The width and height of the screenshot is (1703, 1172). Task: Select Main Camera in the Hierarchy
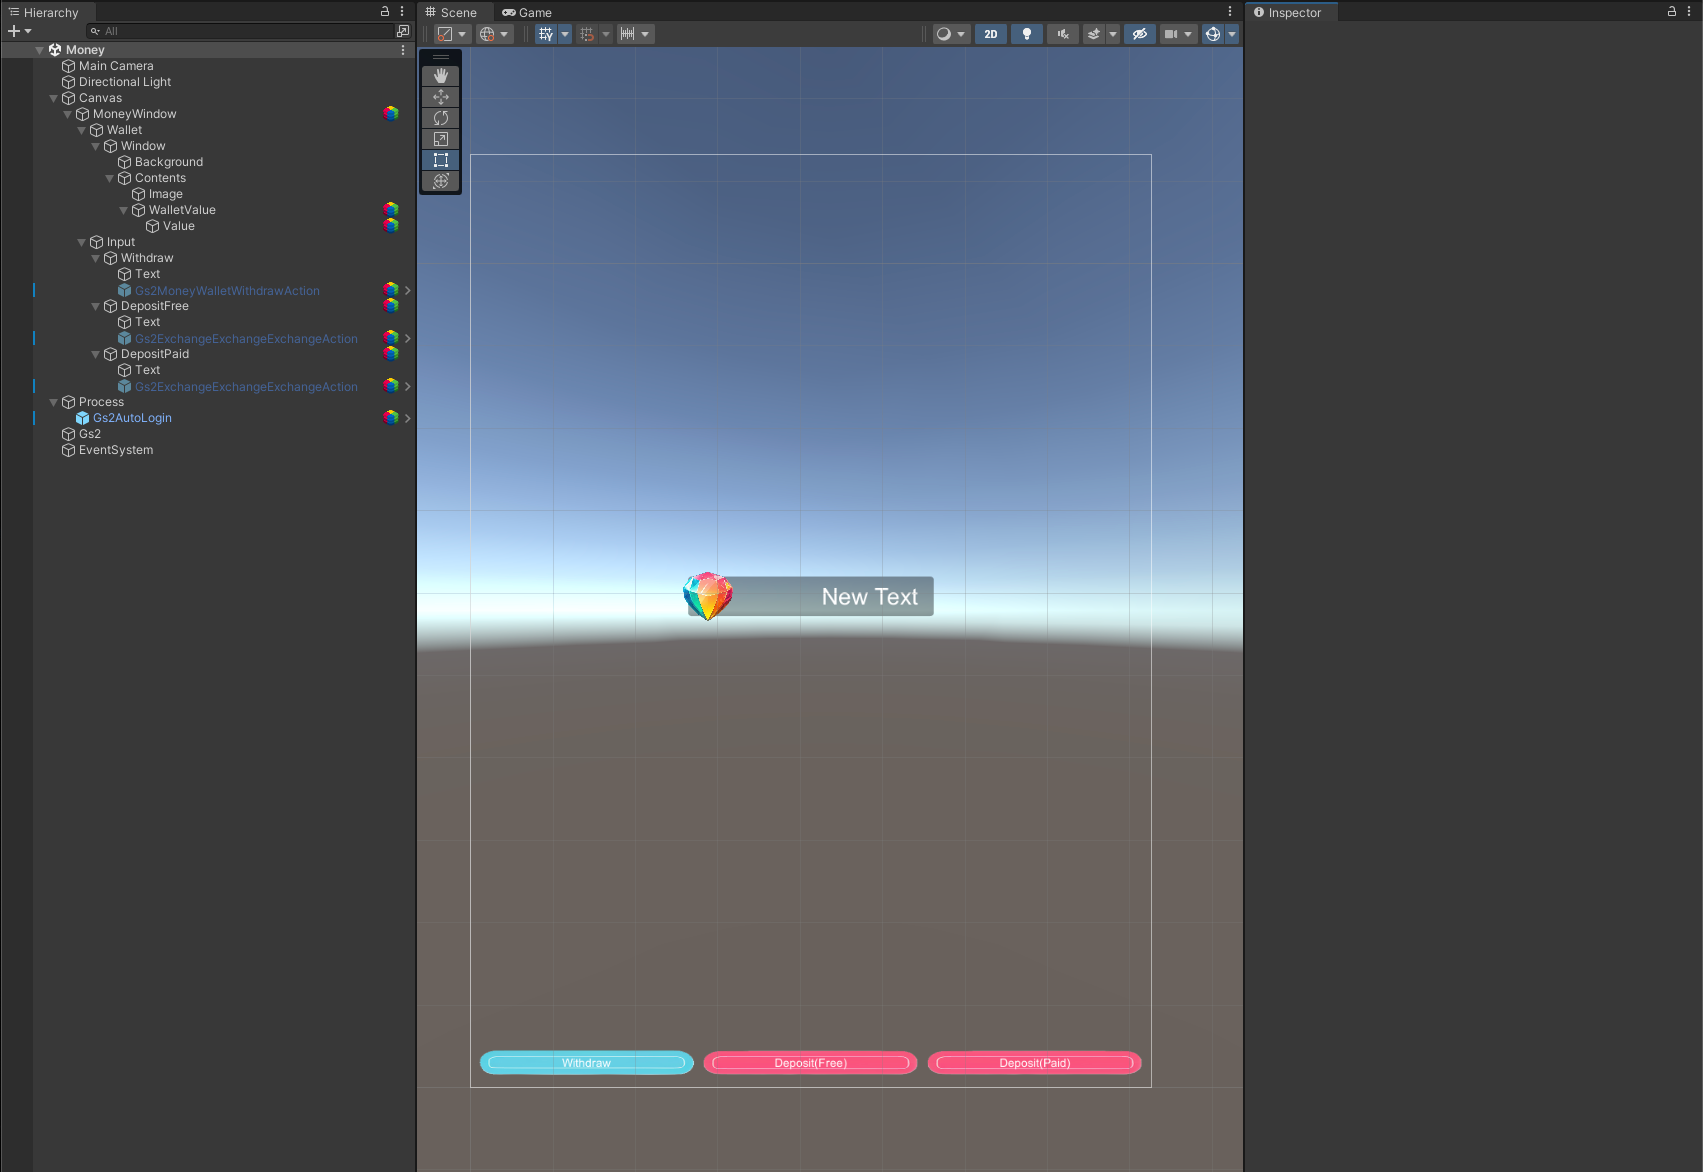[116, 66]
